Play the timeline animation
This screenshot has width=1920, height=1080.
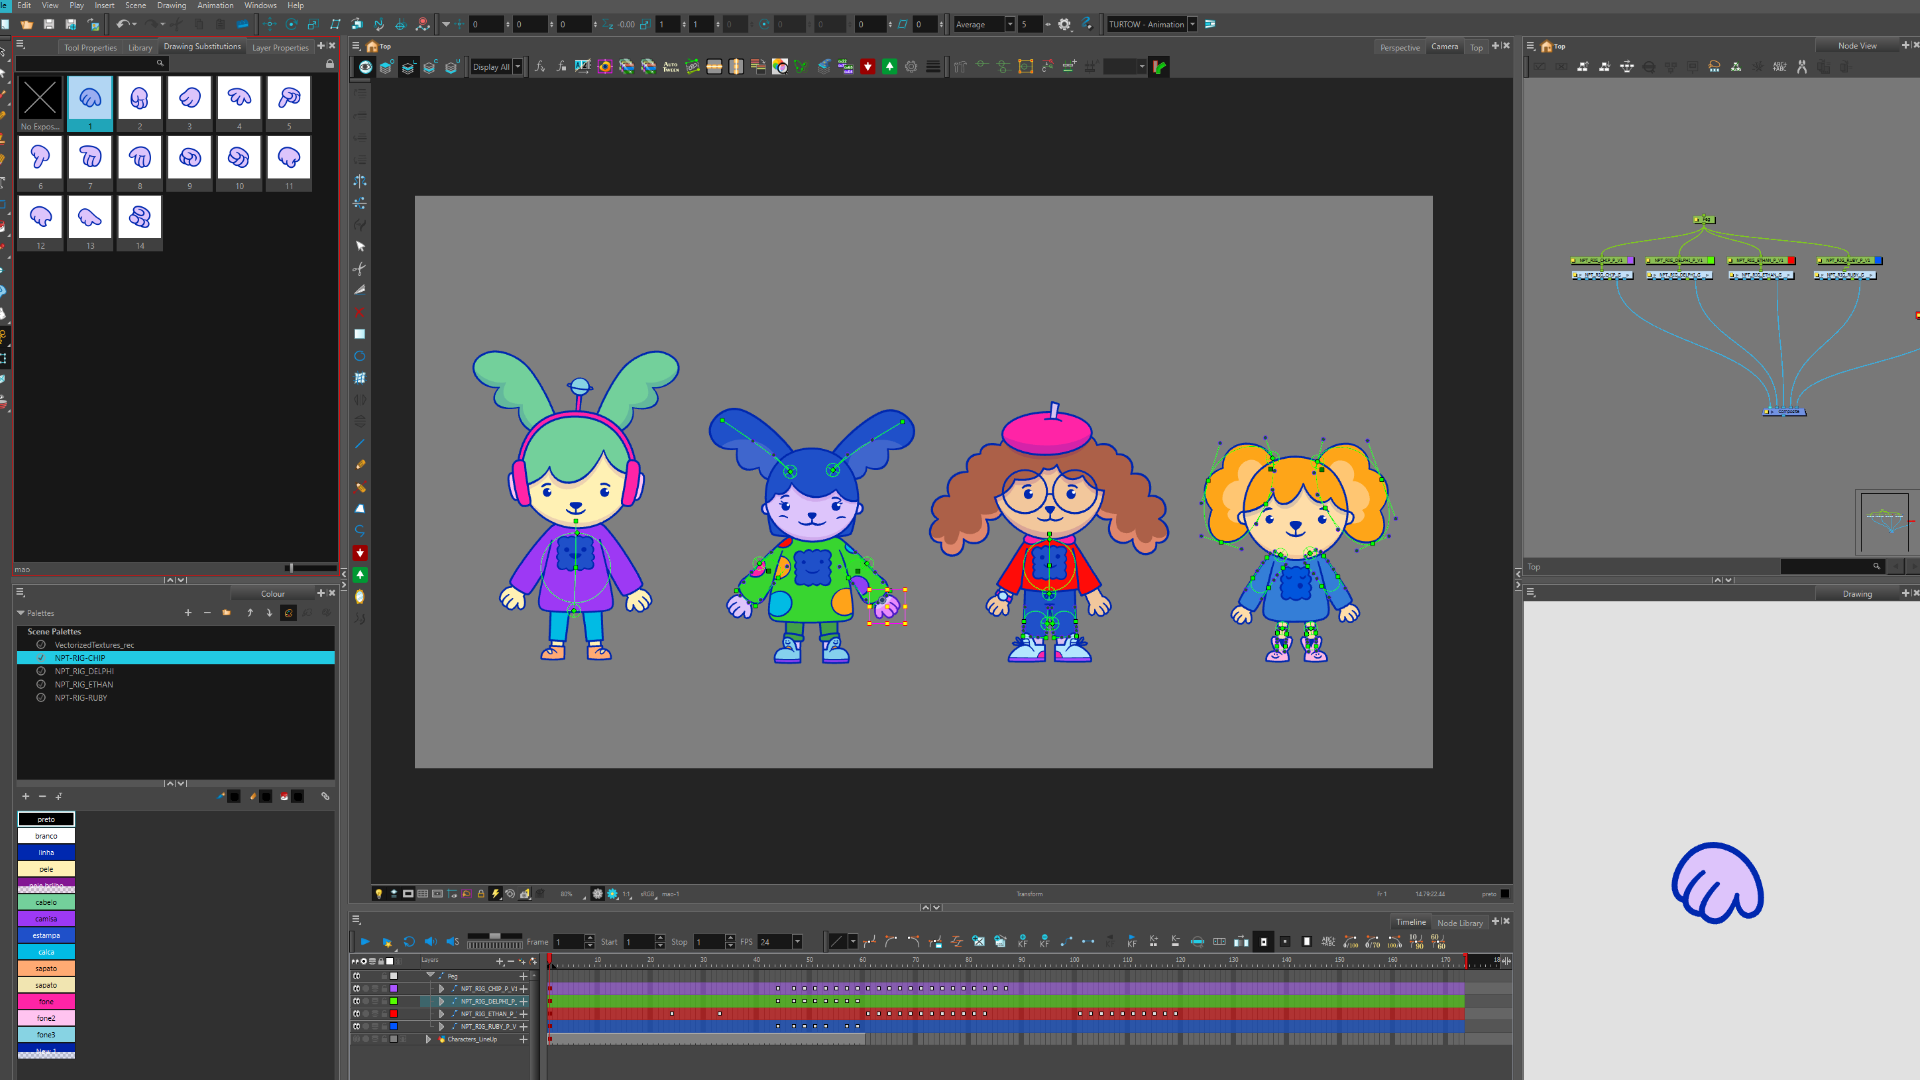[365, 942]
